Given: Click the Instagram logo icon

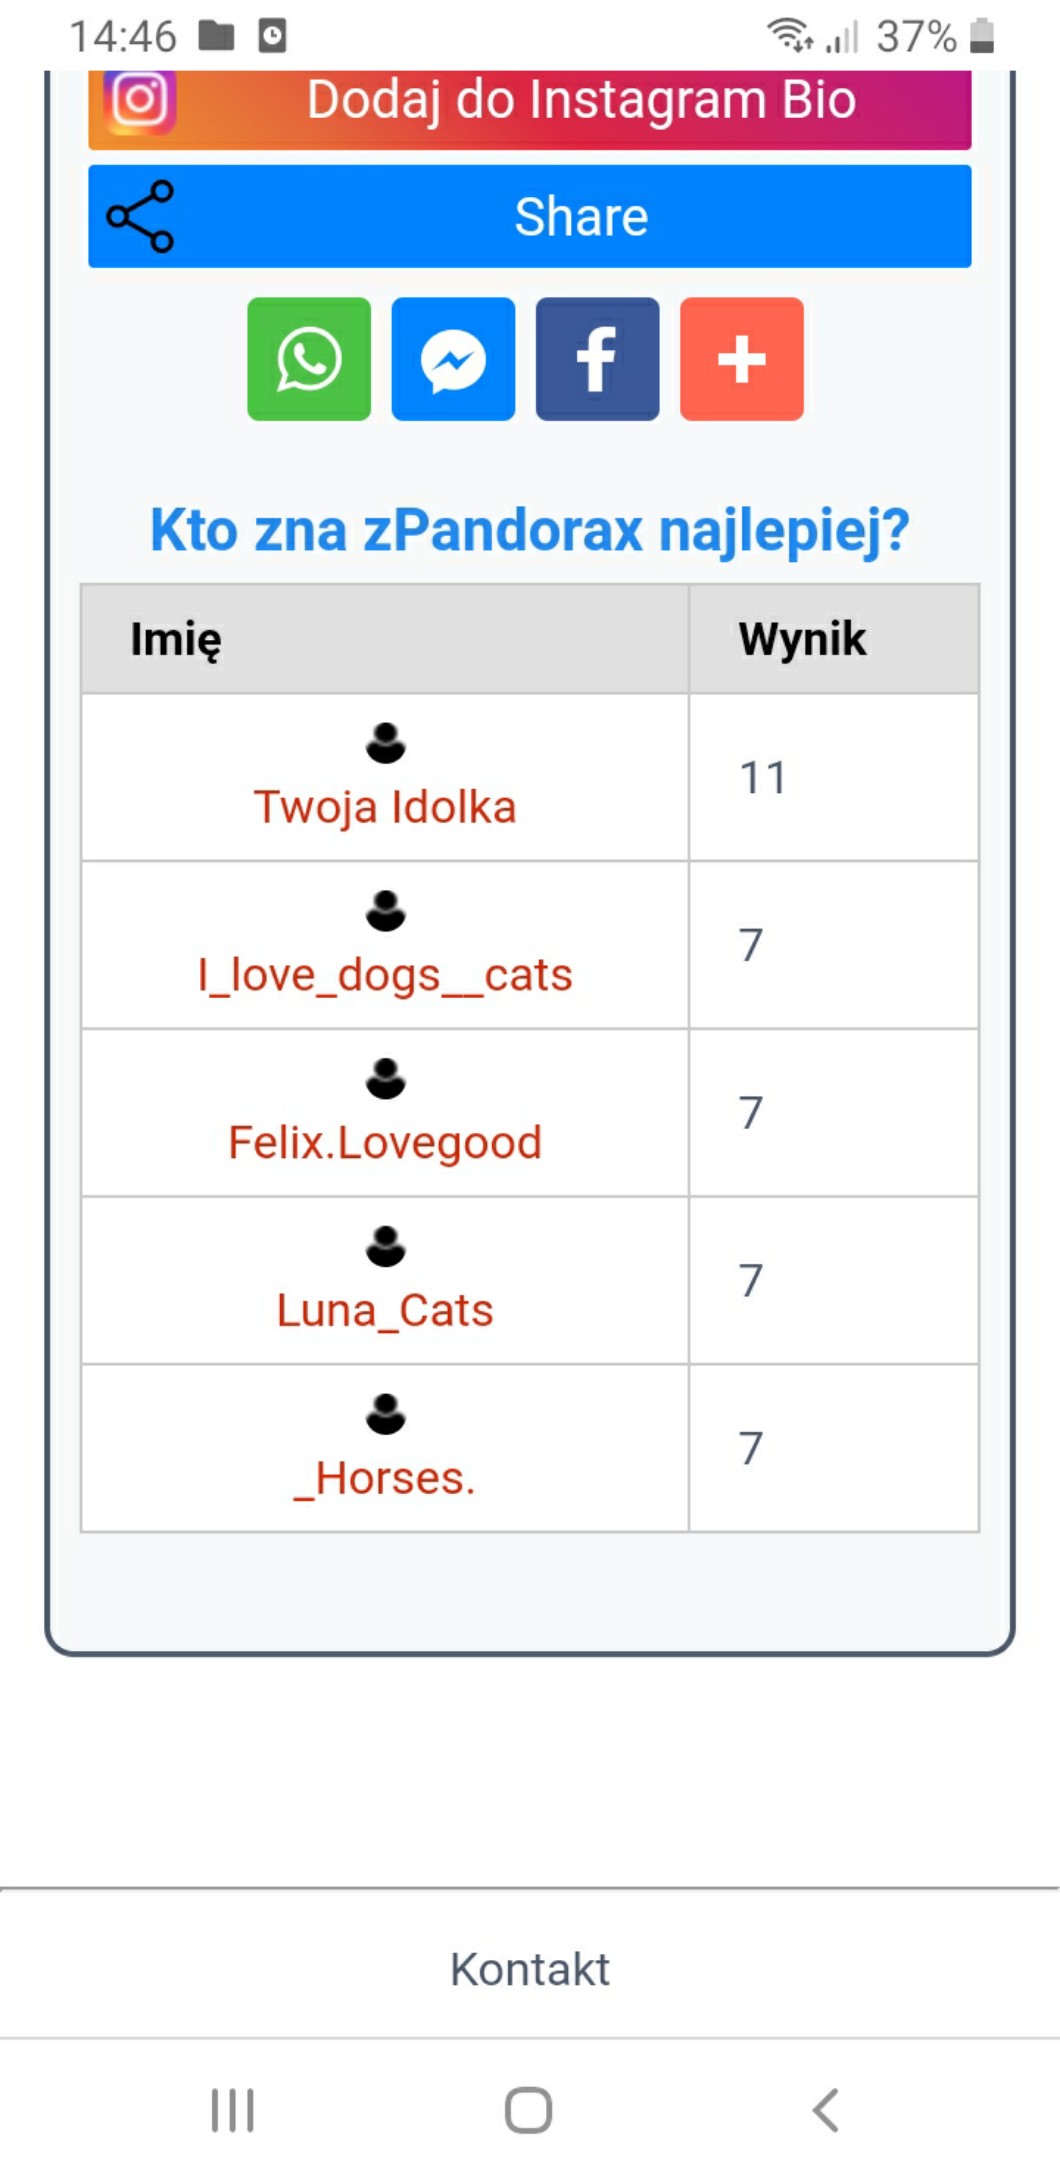Looking at the screenshot, I should coord(140,100).
